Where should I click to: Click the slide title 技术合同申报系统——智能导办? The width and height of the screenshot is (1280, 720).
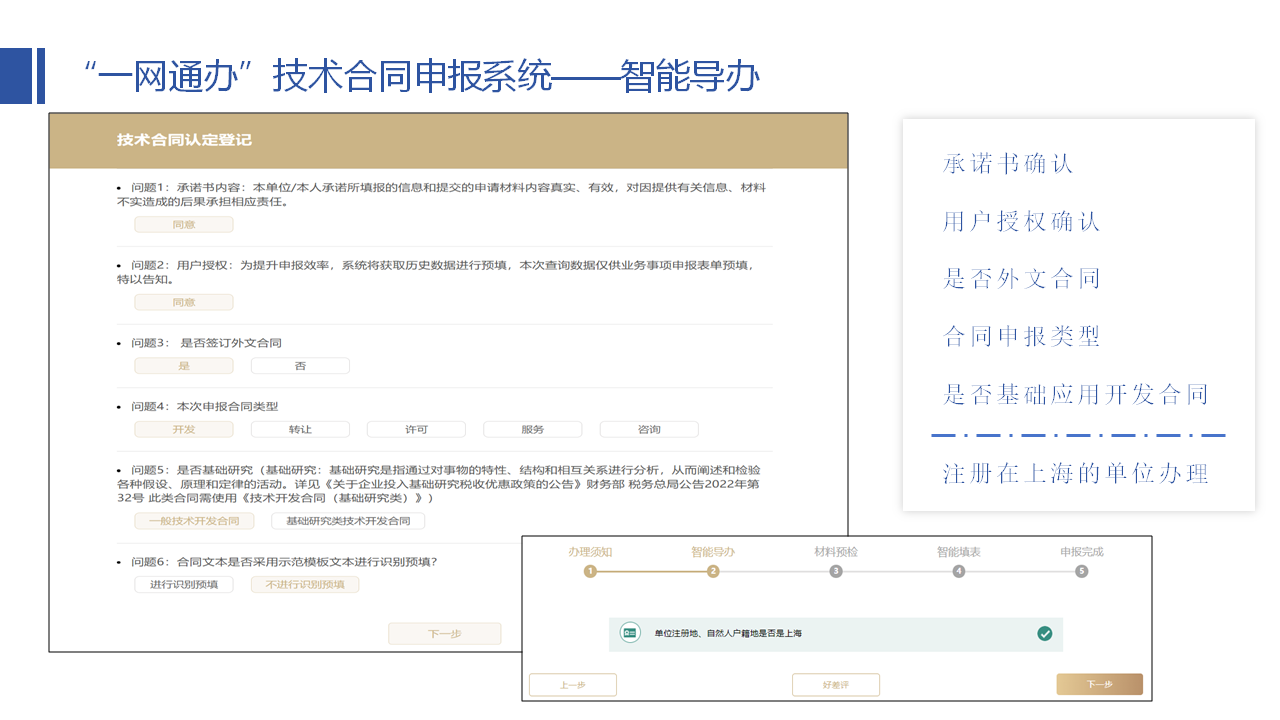point(516,77)
